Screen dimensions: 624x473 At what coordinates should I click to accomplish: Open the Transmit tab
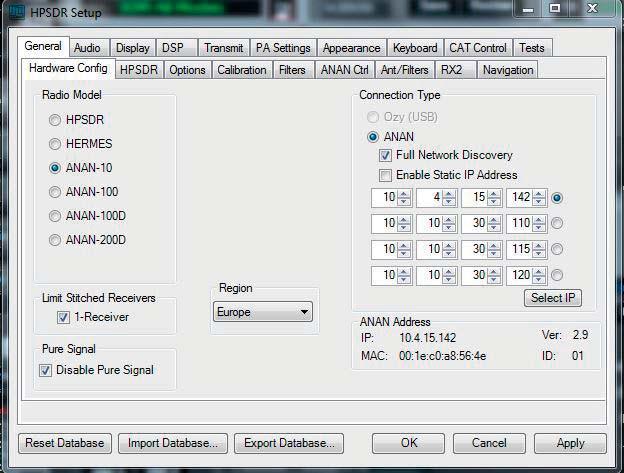224,48
